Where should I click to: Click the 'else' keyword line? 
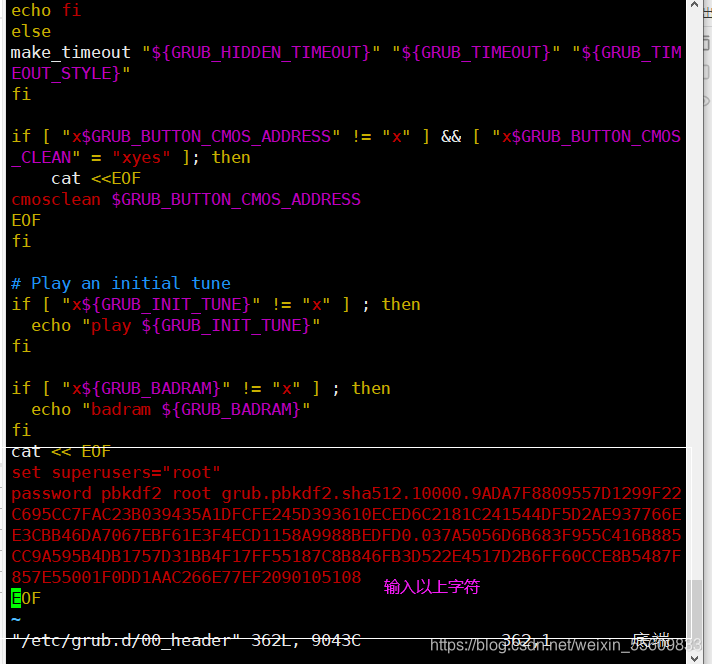click(31, 32)
